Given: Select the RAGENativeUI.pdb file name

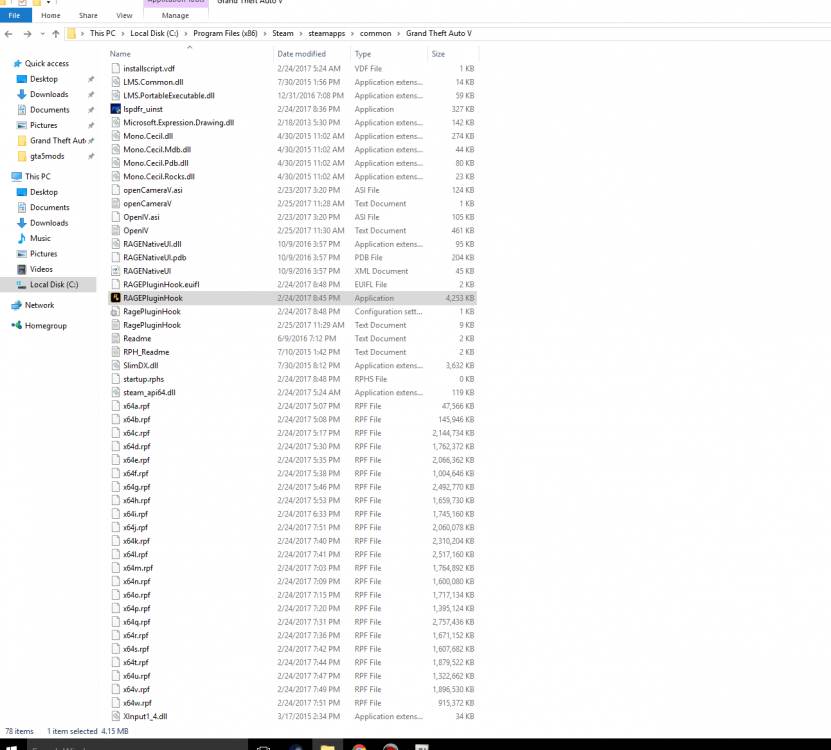Looking at the screenshot, I should (x=155, y=258).
